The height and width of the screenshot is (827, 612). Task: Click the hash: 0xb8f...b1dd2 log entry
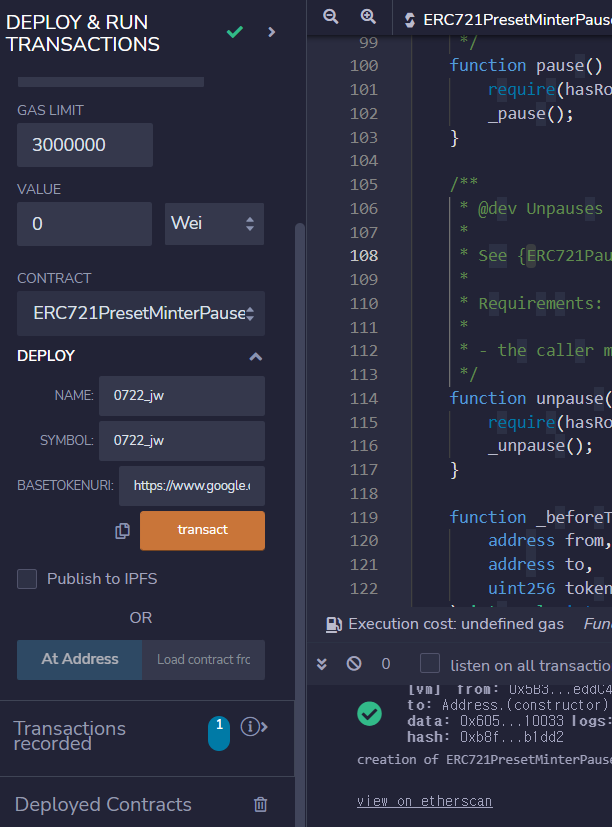click(x=485, y=737)
